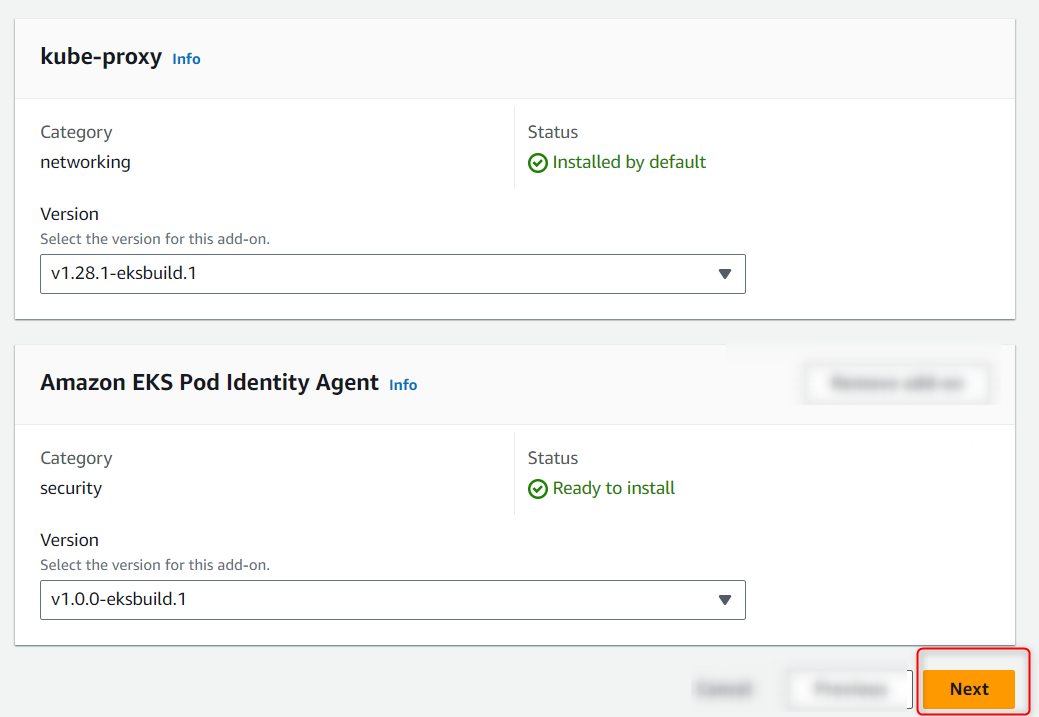1039x717 pixels.
Task: Click the Version label in the kube-proxy panel
Action: pos(69,214)
